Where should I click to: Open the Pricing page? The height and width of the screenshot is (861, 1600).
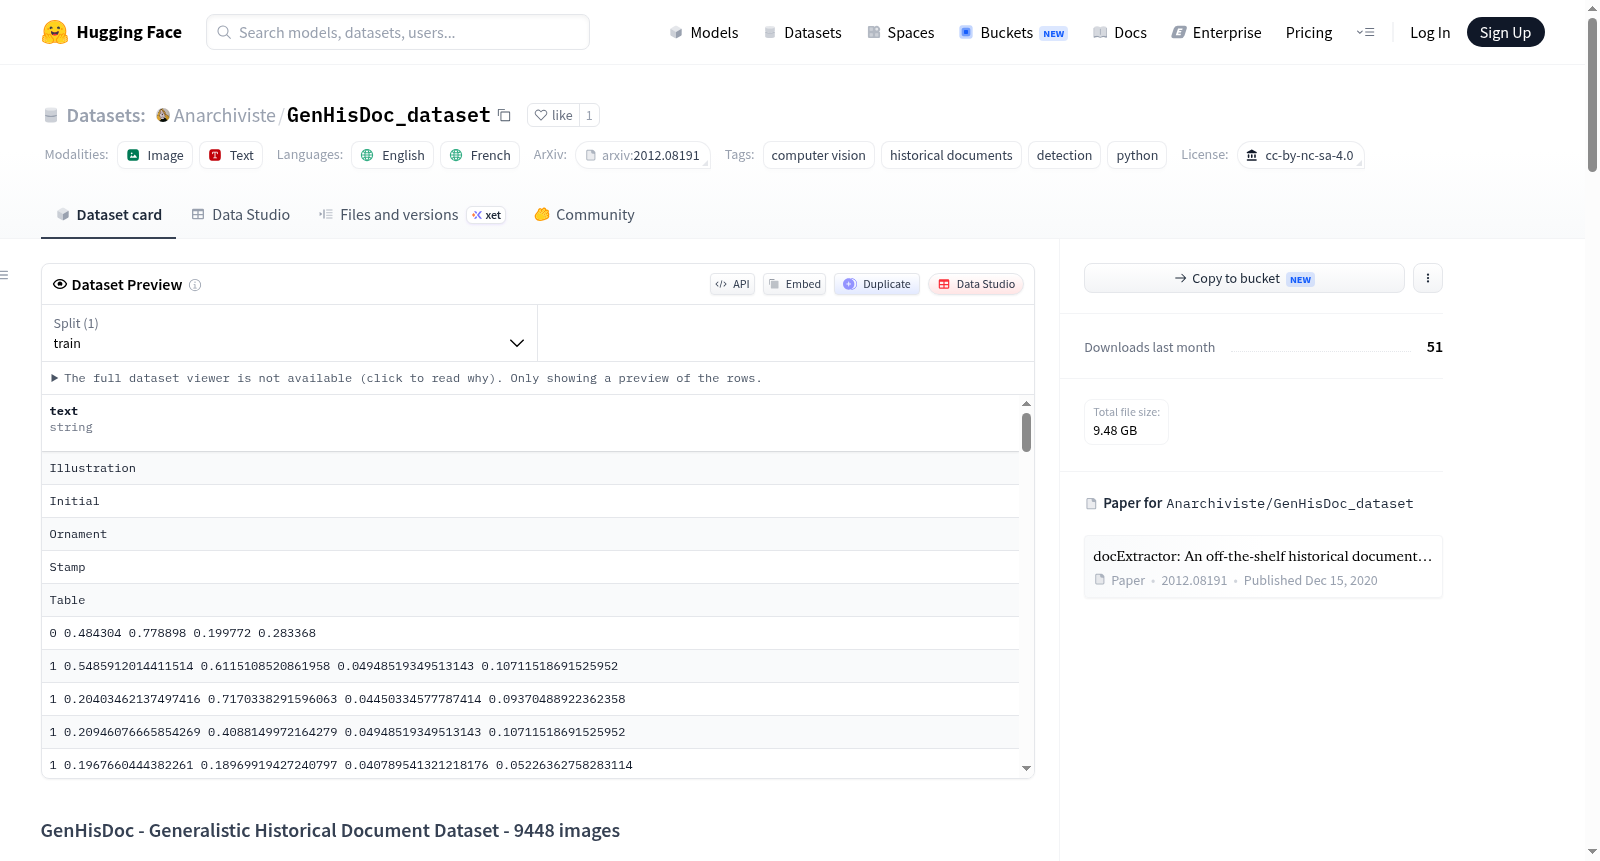(x=1309, y=32)
